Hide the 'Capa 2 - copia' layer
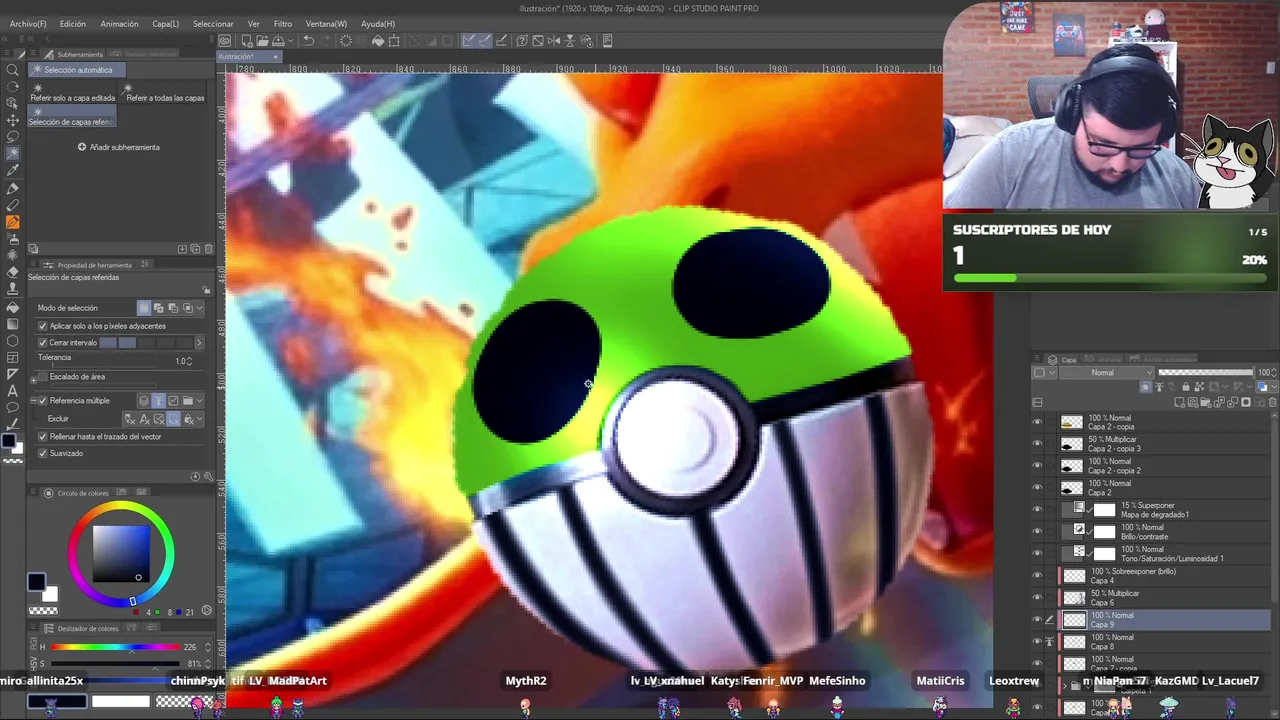Image resolution: width=1280 pixels, height=720 pixels. tap(1037, 422)
